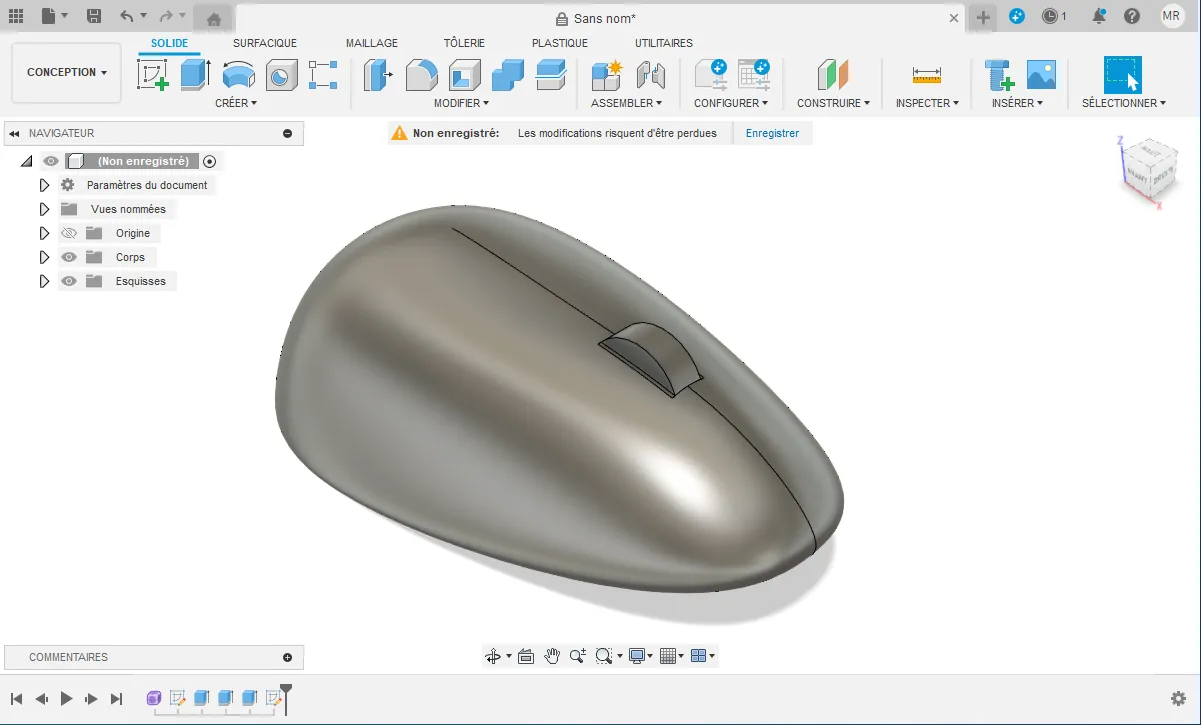The height and width of the screenshot is (725, 1201).
Task: Switch to the SURFACIQUE tab
Action: (265, 43)
